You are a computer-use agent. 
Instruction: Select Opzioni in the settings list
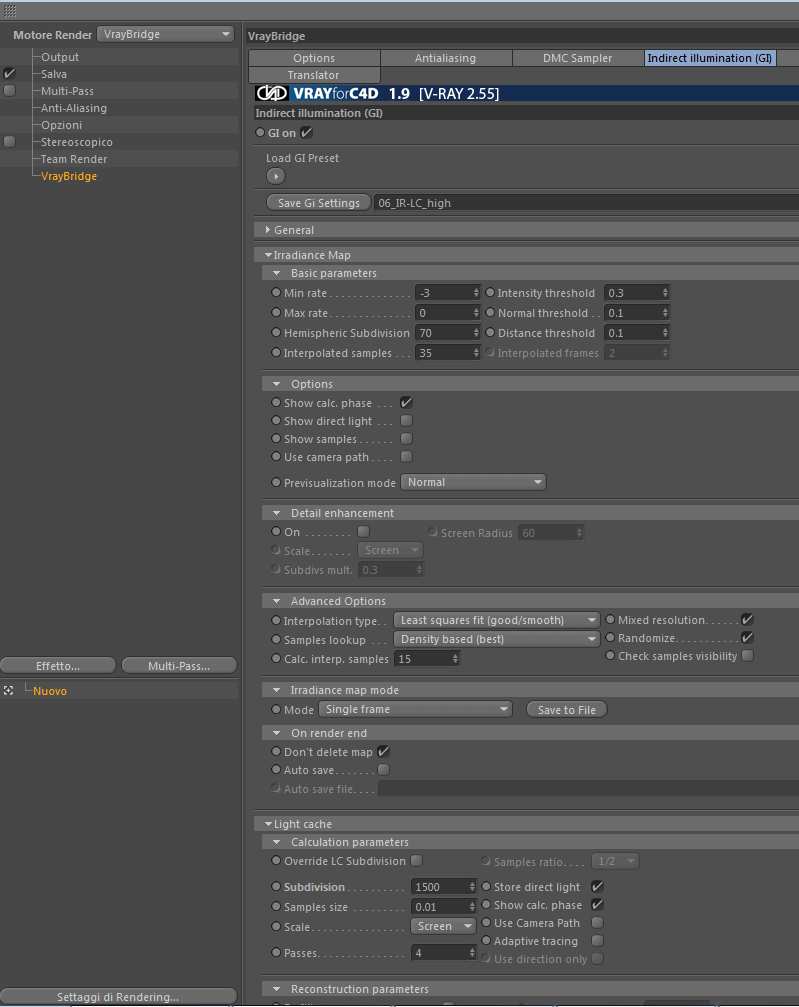click(x=62, y=125)
